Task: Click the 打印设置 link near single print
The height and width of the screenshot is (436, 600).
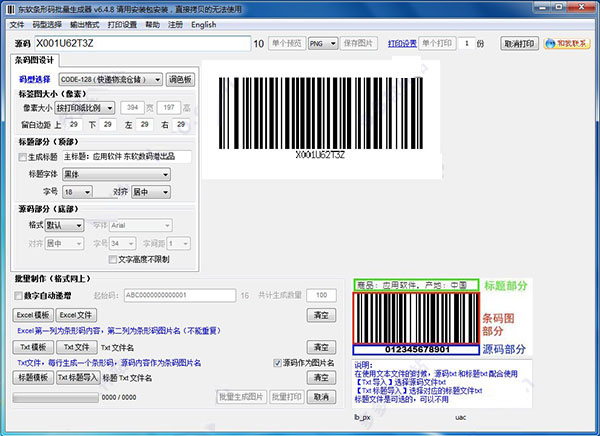Action: tap(402, 44)
